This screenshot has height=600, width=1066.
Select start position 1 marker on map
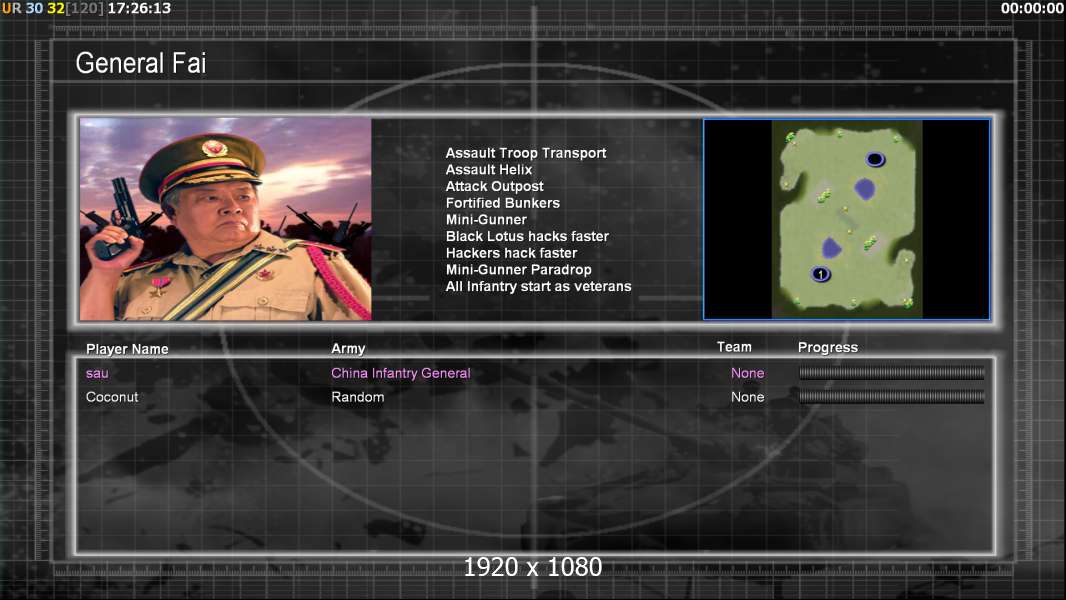point(821,275)
